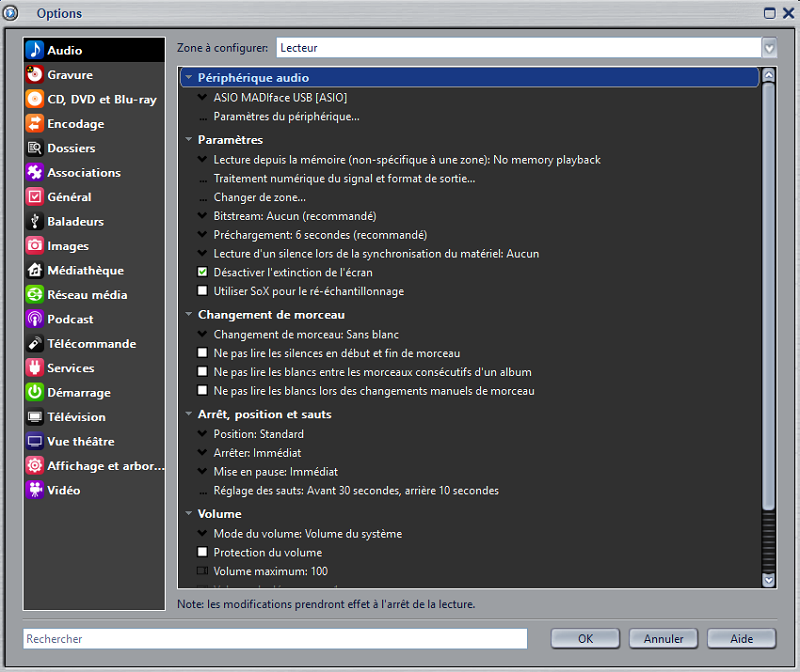Enable Utiliser SoX pour le ré-échantillonnage
Screen dimensions: 800x672
pyautogui.click(x=203, y=291)
